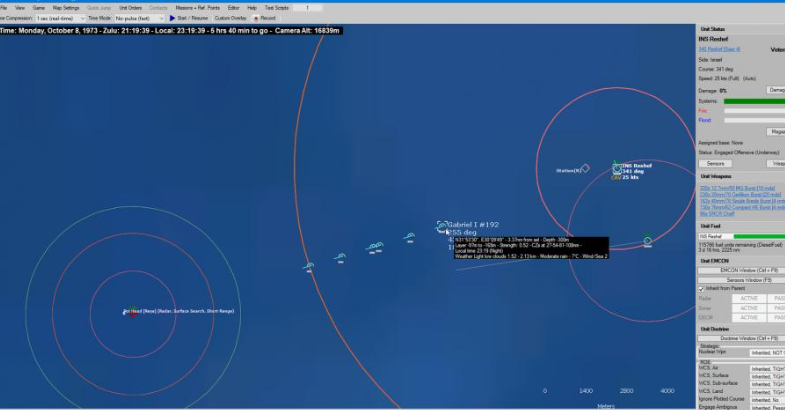Viewport: 785px width, 410px height.
Task: Open Nuclear Wpn doctrine dropdown
Action: click(x=767, y=353)
